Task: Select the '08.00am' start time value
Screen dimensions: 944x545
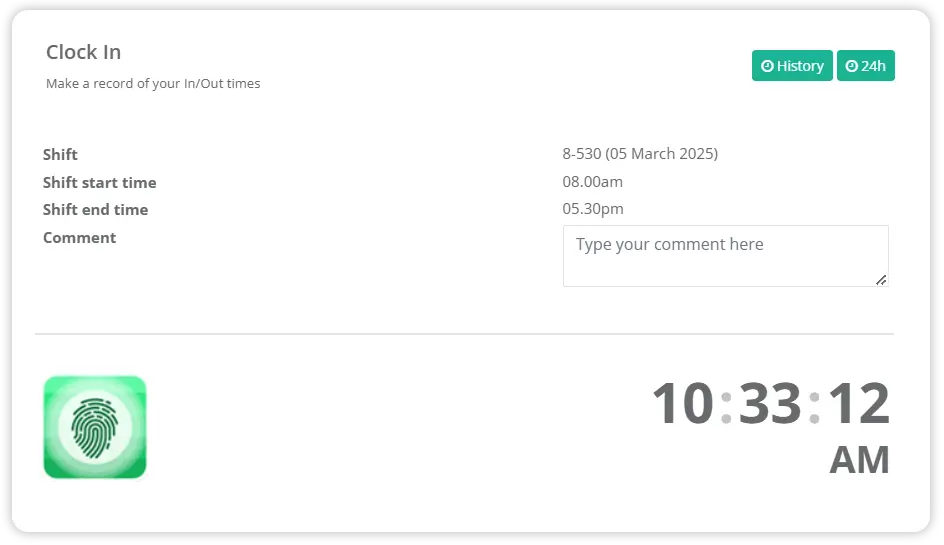Action: [x=592, y=182]
